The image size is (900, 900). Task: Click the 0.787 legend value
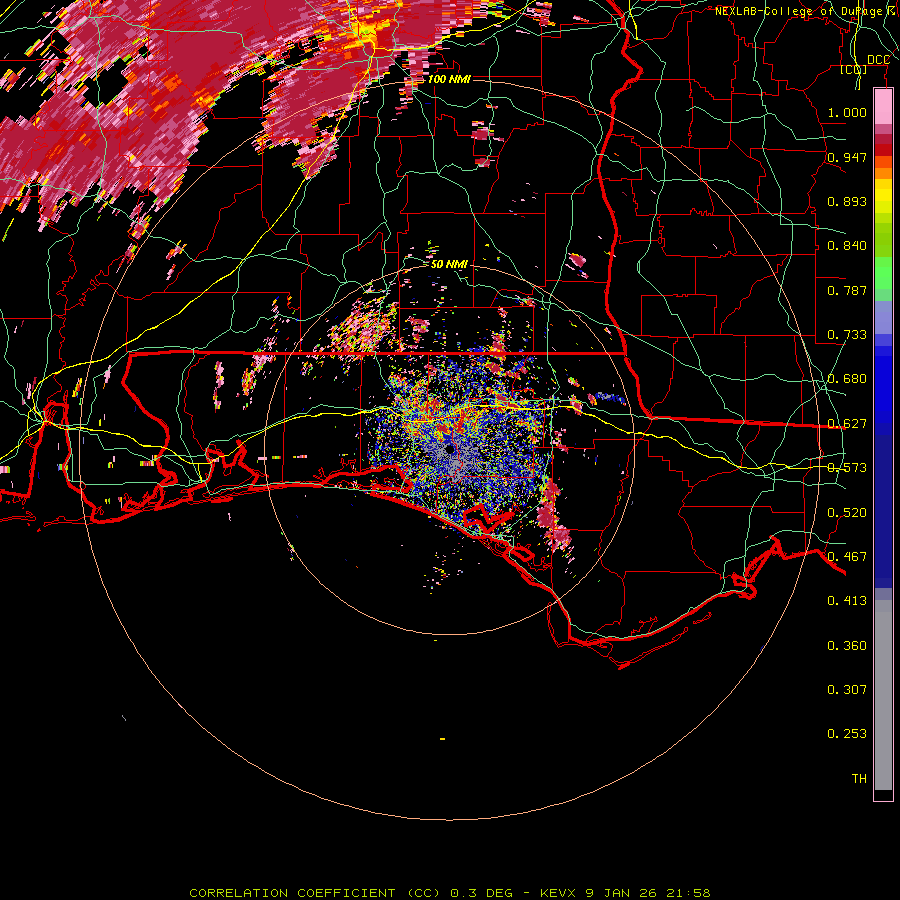[x=847, y=290]
